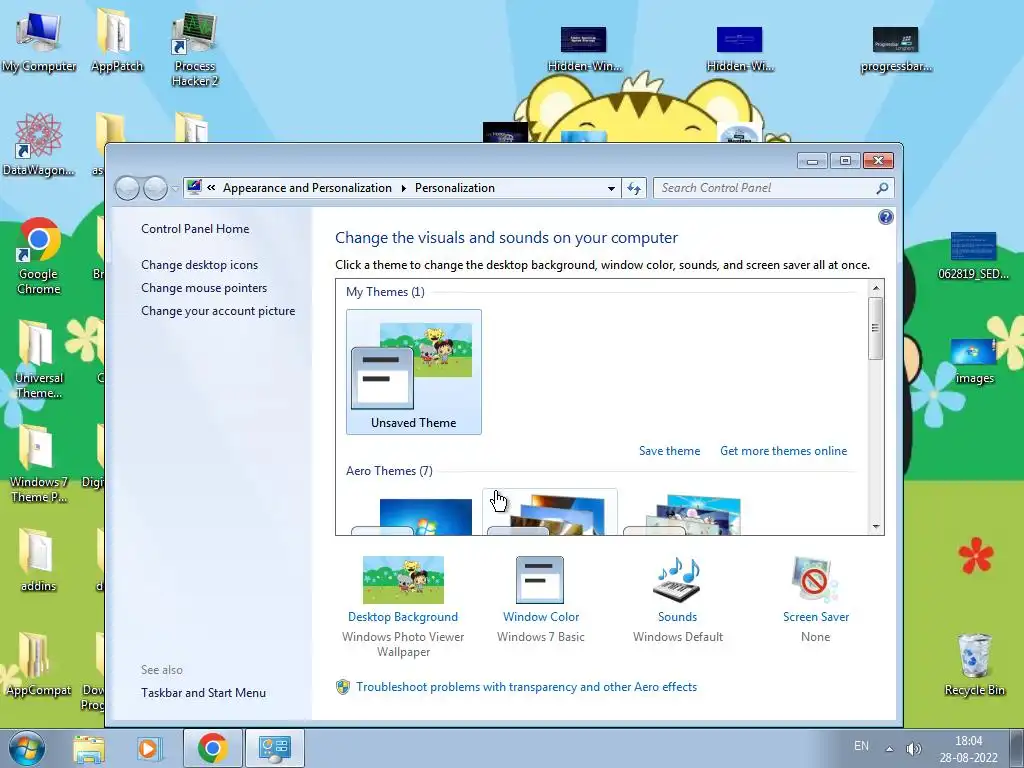Open Troubleshoot transparency and Aero effects

pos(526,687)
